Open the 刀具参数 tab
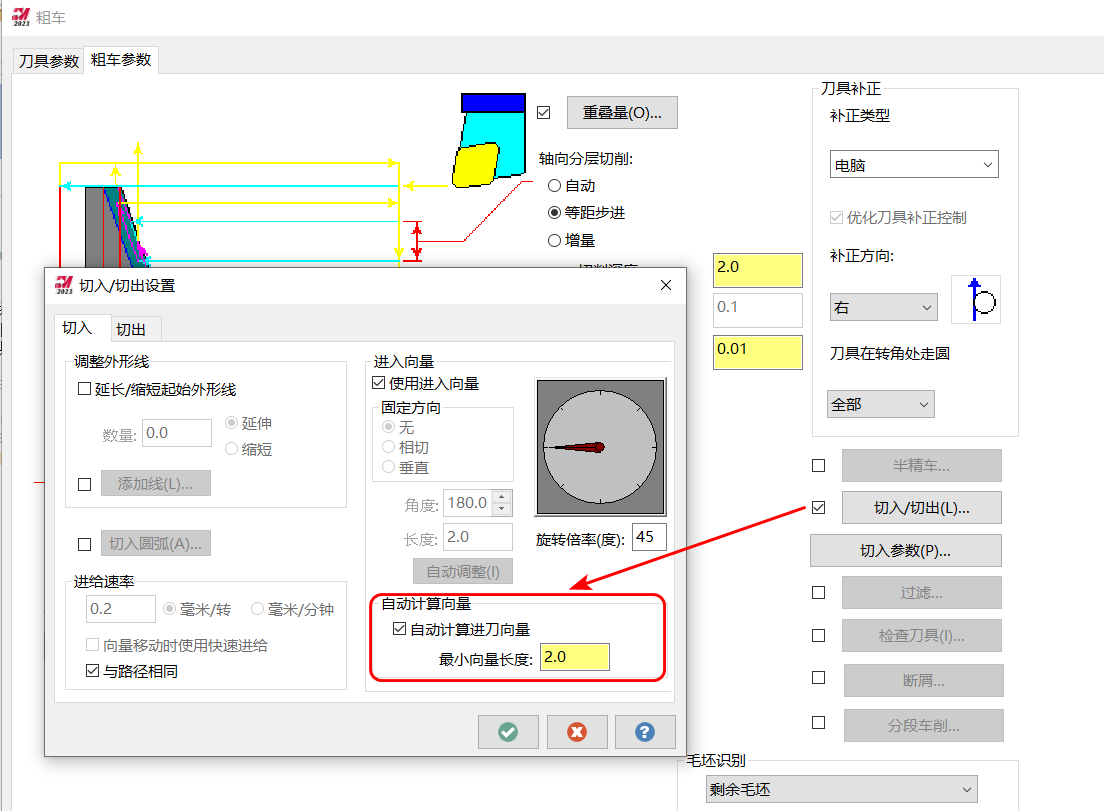 49,61
